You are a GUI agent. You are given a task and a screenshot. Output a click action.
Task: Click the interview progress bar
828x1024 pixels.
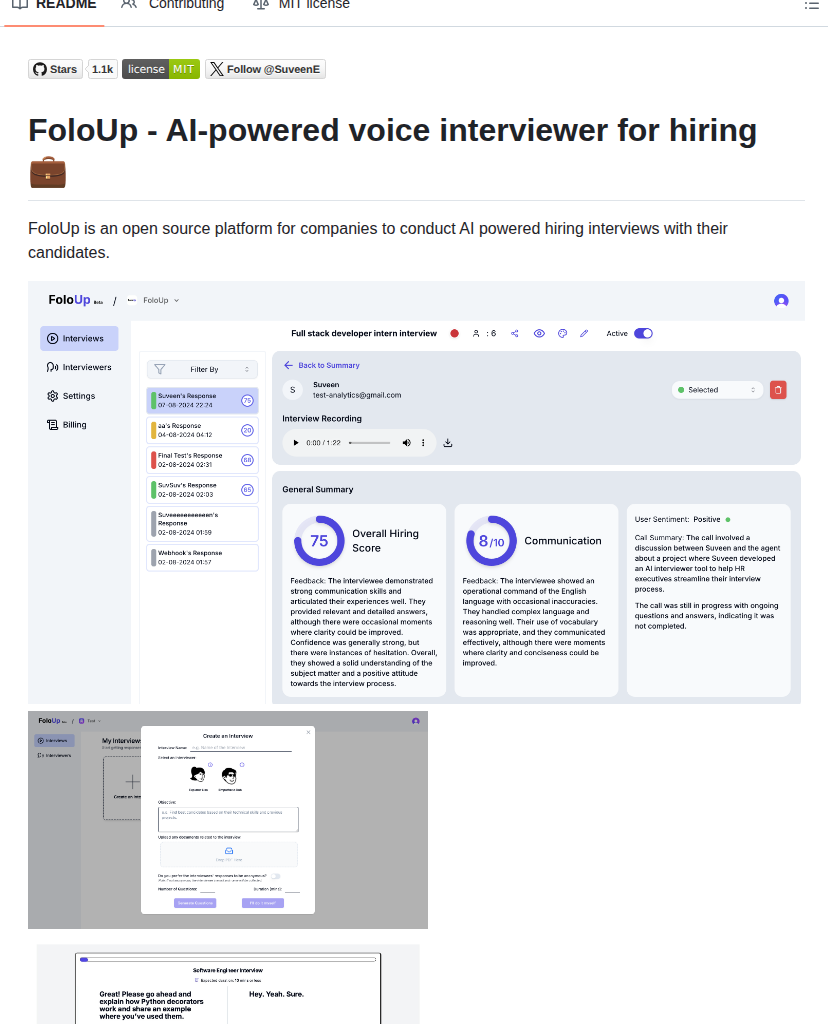coord(228,959)
